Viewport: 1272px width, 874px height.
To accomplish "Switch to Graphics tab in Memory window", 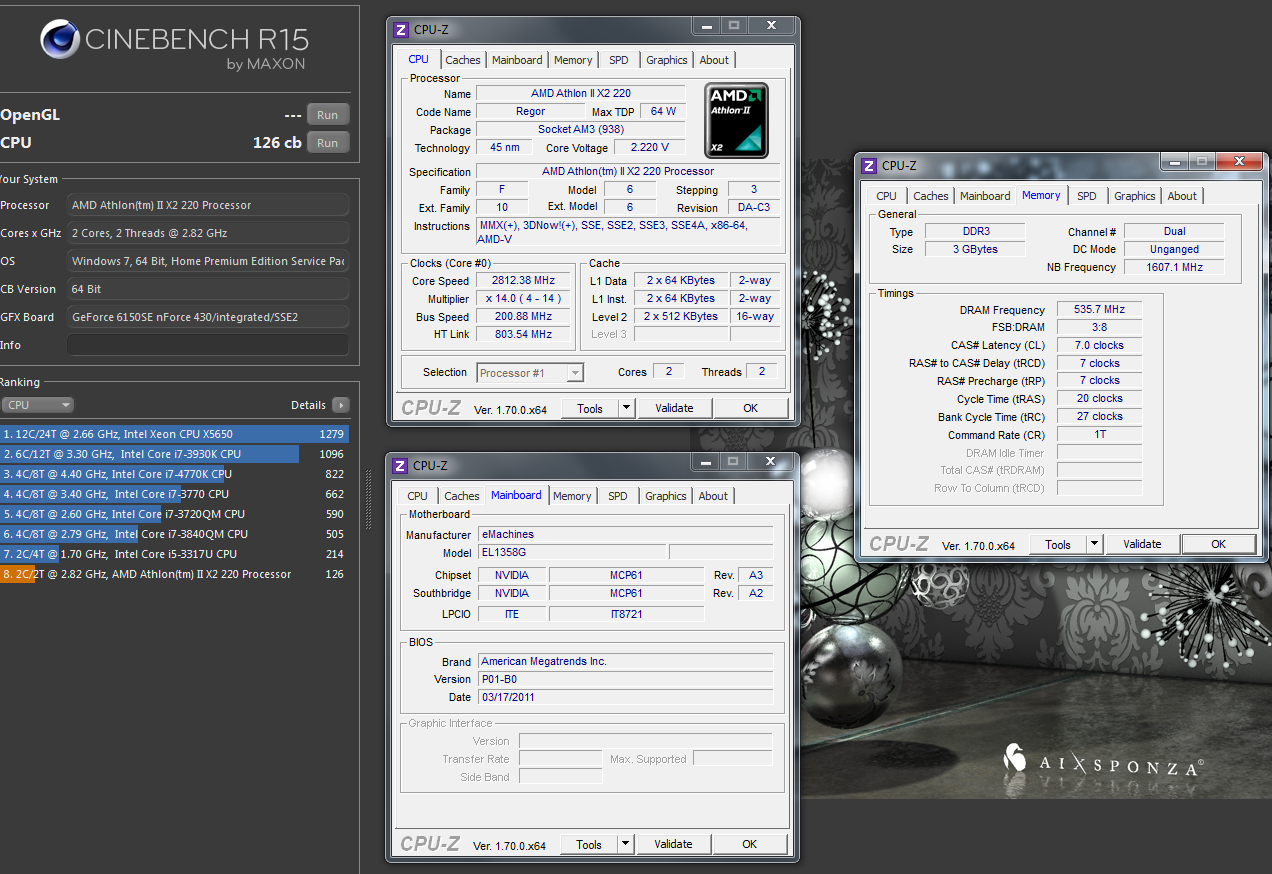I will 1135,196.
